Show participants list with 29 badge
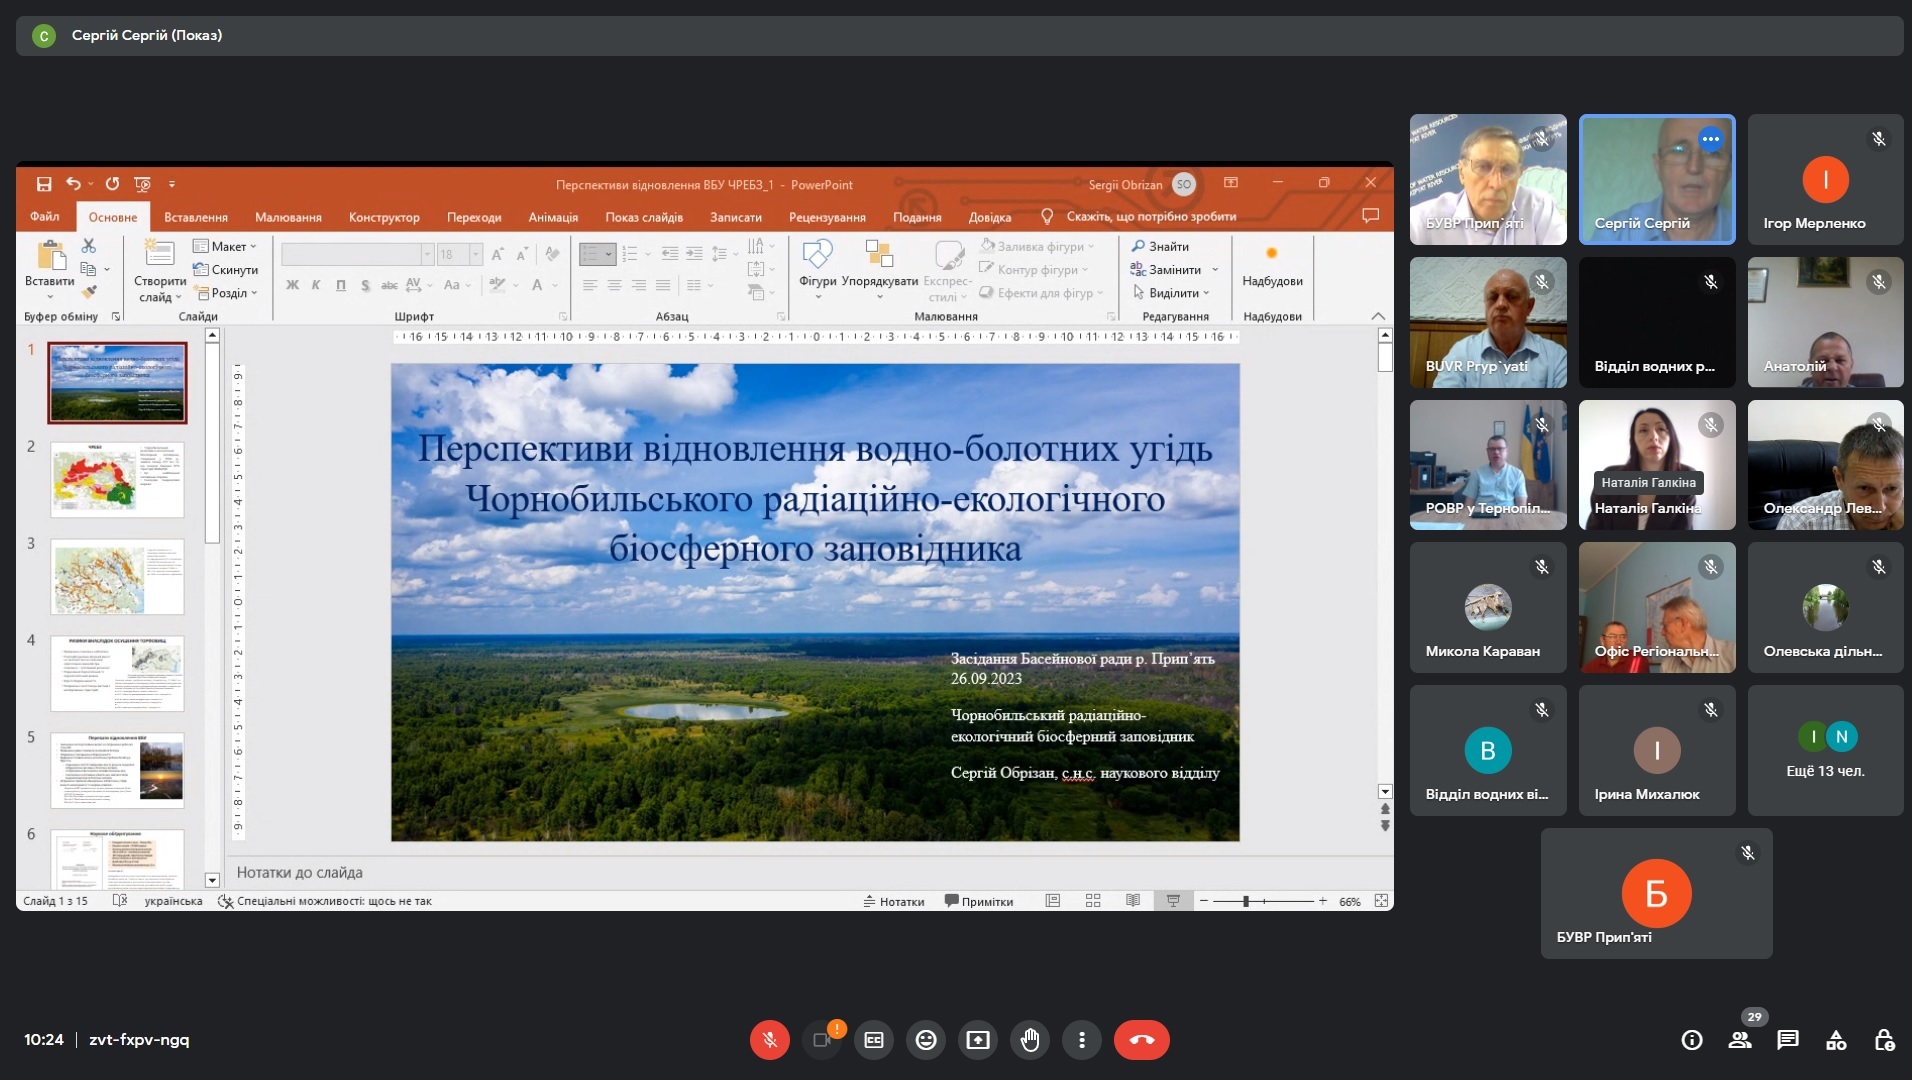Image resolution: width=1912 pixels, height=1080 pixels. coord(1740,1040)
